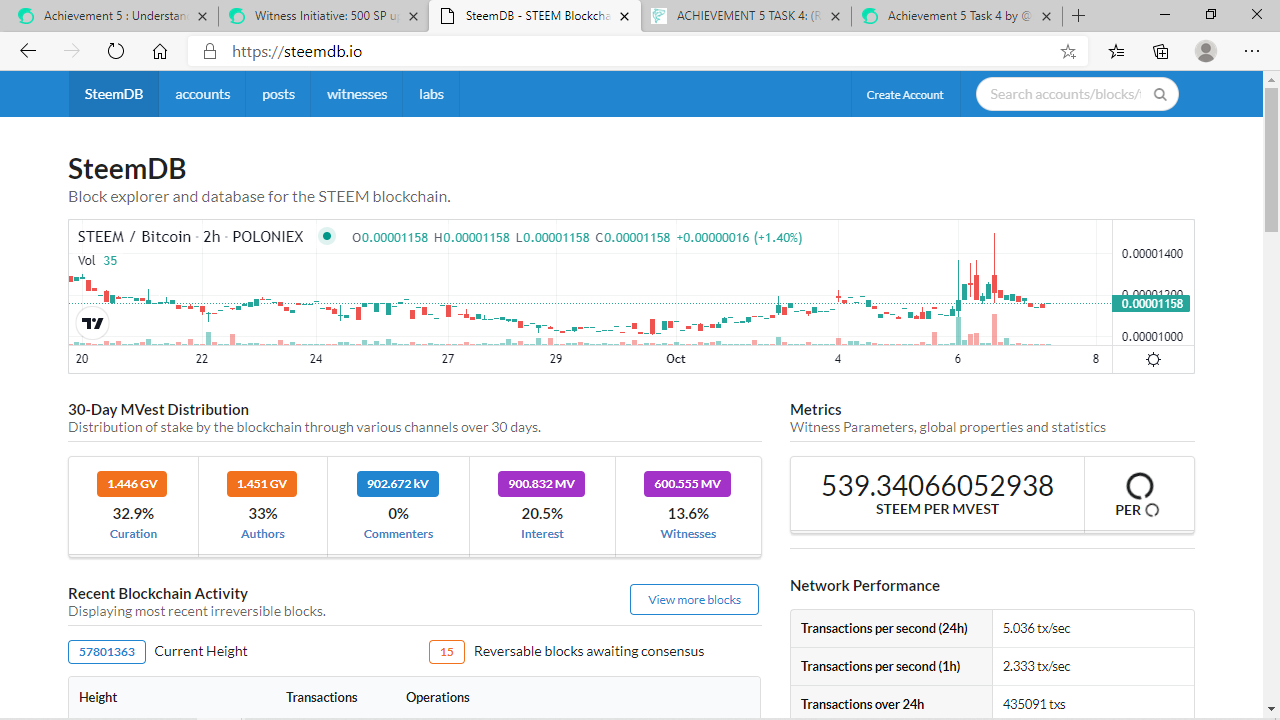The width and height of the screenshot is (1280, 720).
Task: Click the search magnifier in SteemDB search
Action: pos(1160,95)
